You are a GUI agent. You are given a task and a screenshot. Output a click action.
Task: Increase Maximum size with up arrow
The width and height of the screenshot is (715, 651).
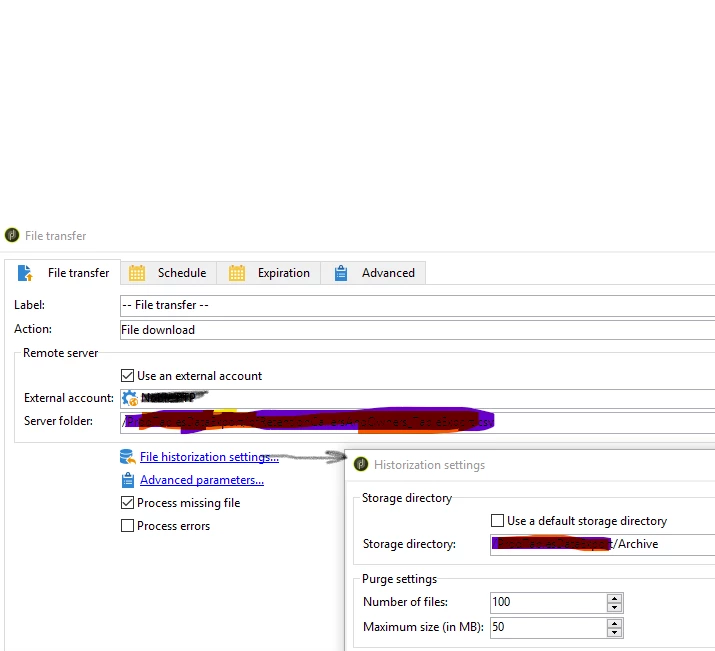tap(614, 623)
